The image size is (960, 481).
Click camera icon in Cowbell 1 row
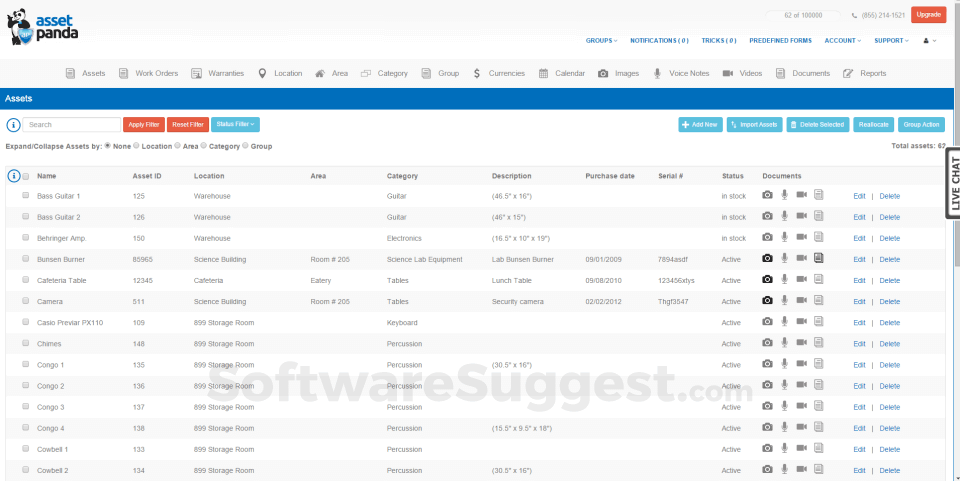pyautogui.click(x=767, y=449)
